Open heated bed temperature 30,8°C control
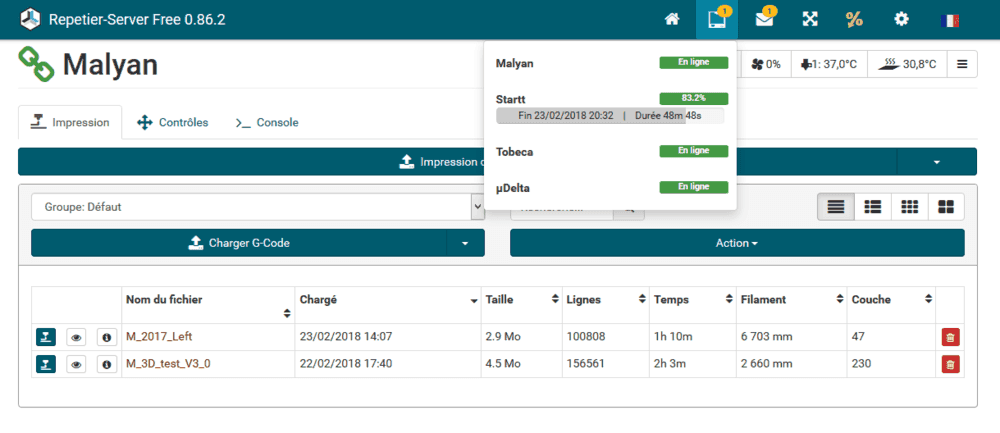The height and width of the screenshot is (433, 1000). coord(907,64)
